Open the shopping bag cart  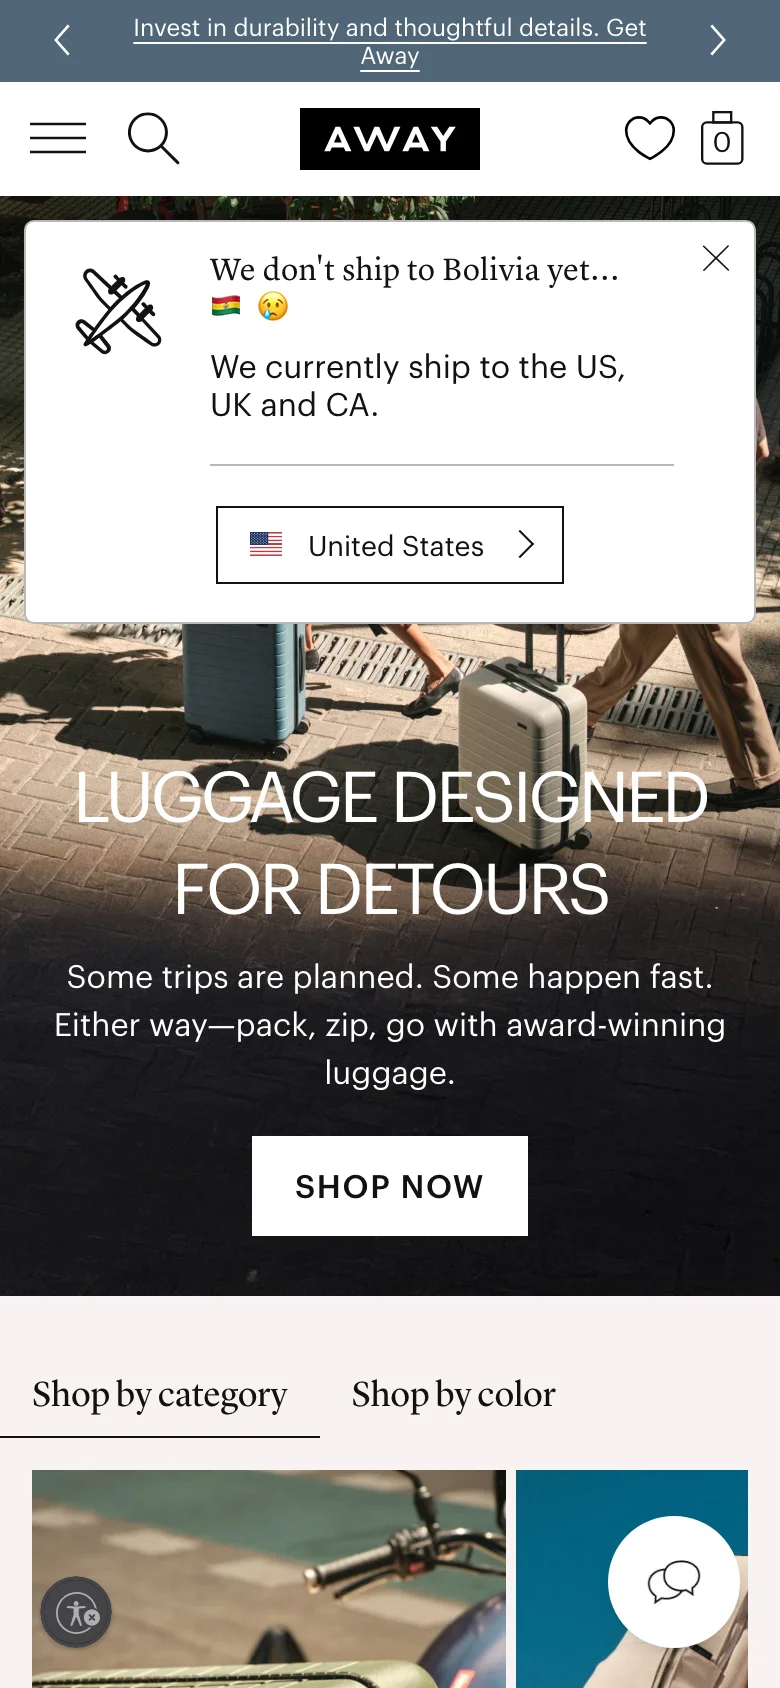[x=722, y=138]
